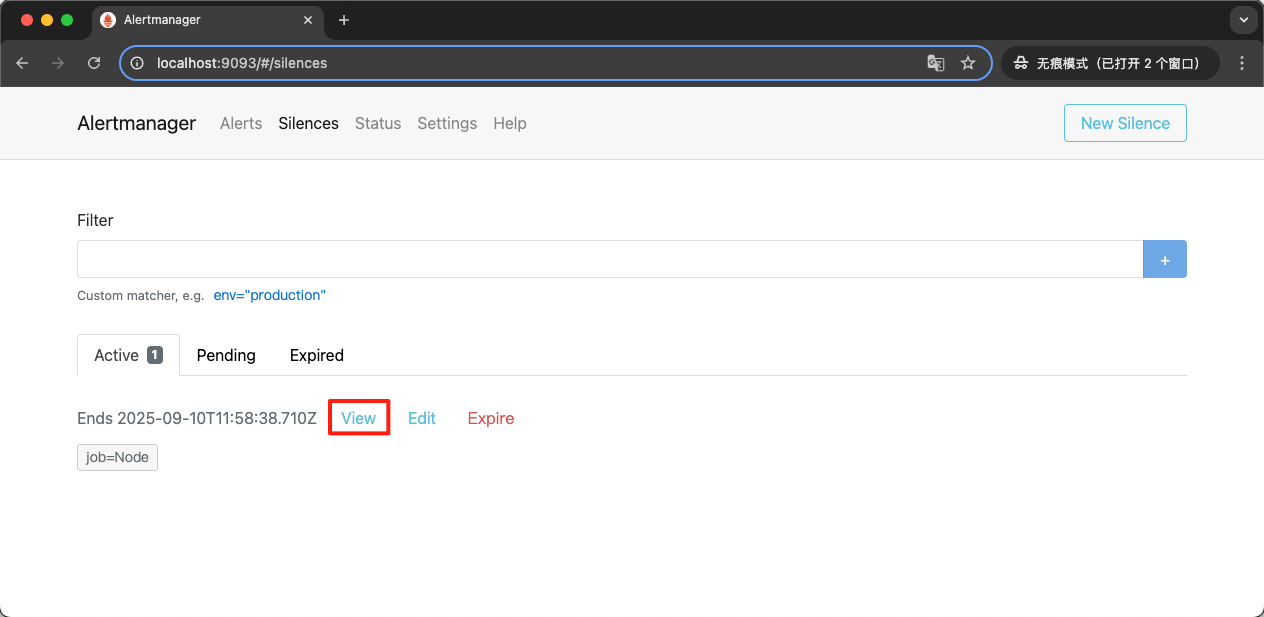
Task: Open the Alerts page
Action: (x=240, y=123)
